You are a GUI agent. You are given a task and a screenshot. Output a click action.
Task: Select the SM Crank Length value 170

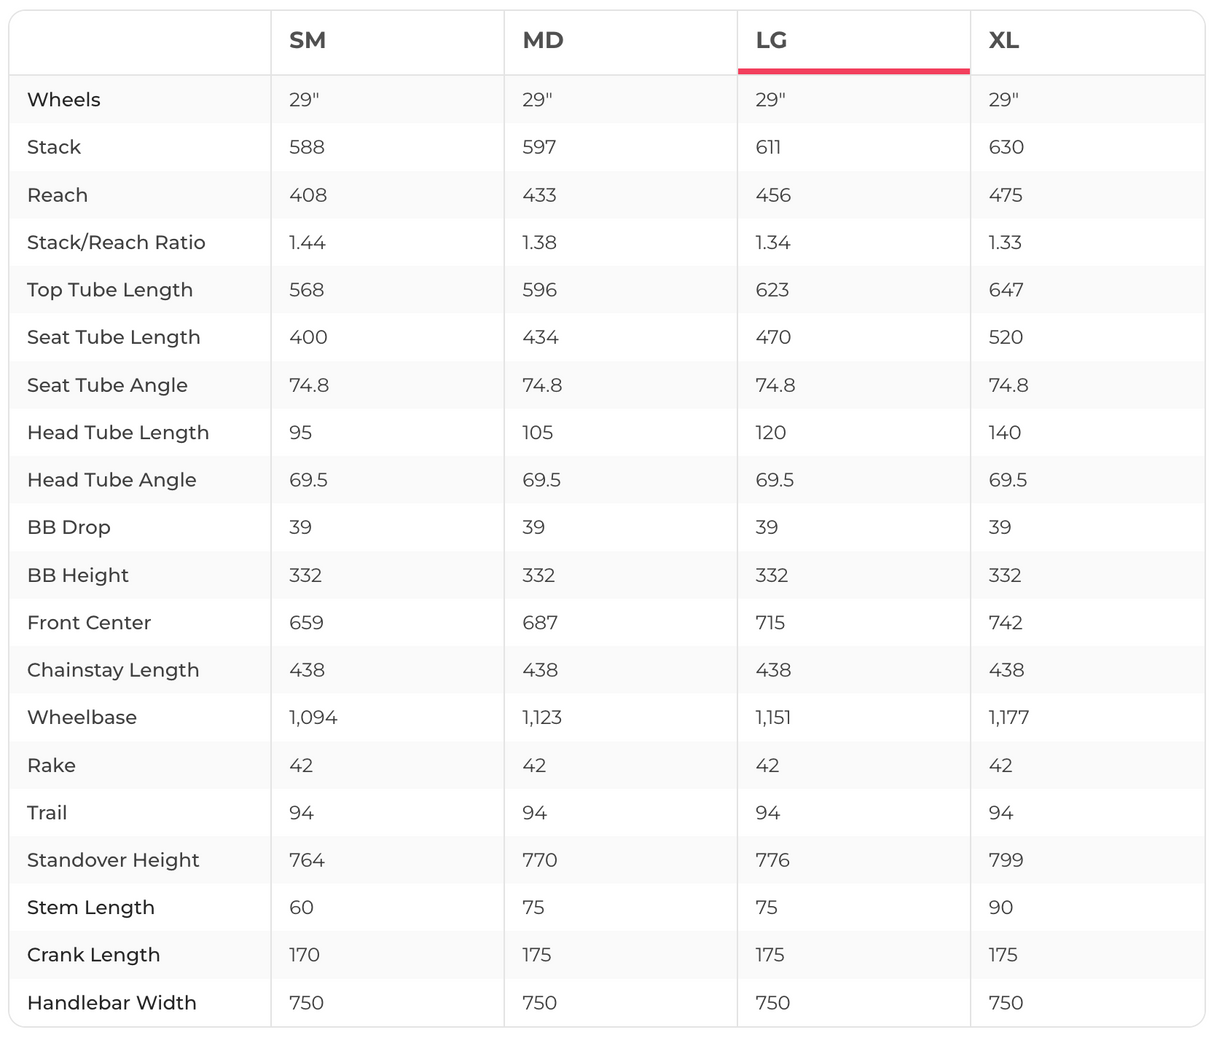tap(304, 955)
